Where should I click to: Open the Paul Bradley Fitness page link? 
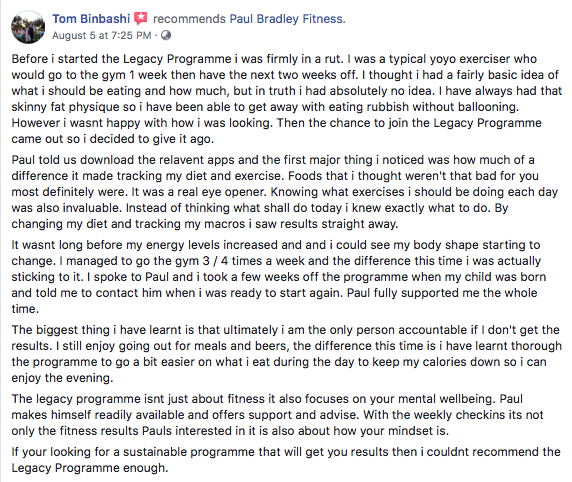tap(287, 19)
